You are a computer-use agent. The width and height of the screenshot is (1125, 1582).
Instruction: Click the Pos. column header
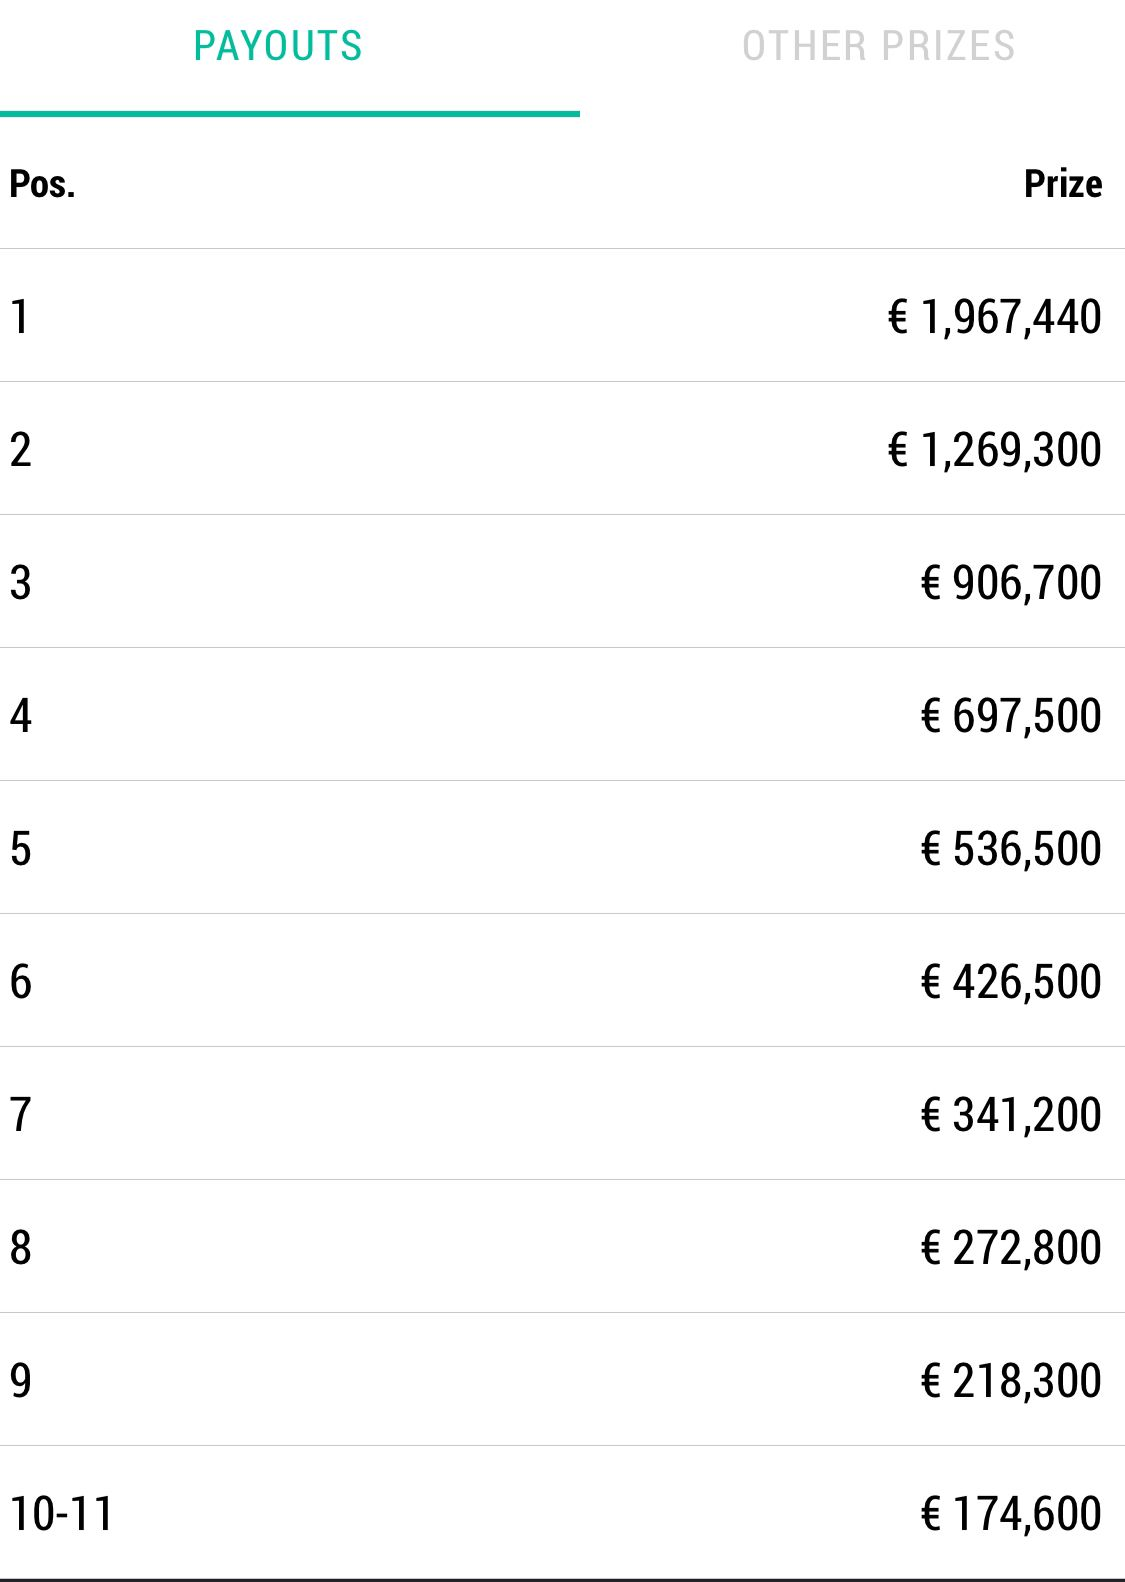(x=43, y=184)
